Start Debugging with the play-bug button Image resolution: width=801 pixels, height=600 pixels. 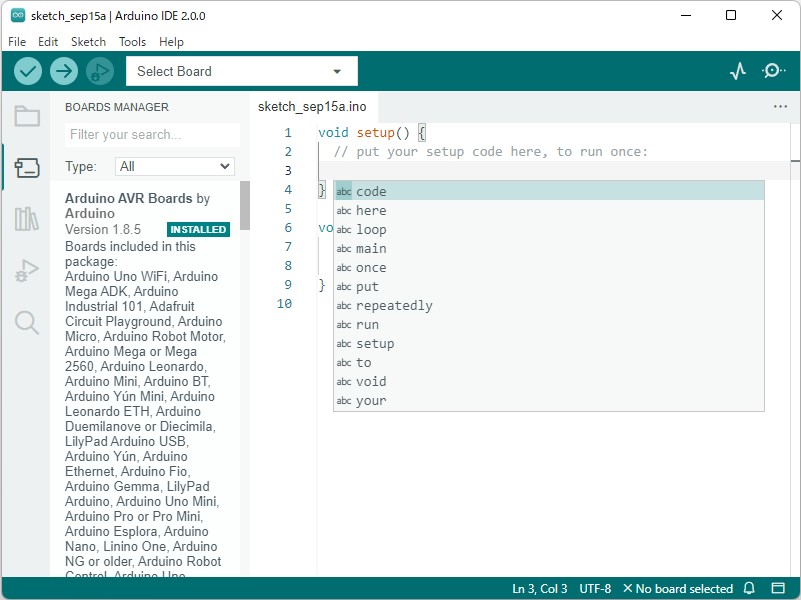[x=100, y=71]
